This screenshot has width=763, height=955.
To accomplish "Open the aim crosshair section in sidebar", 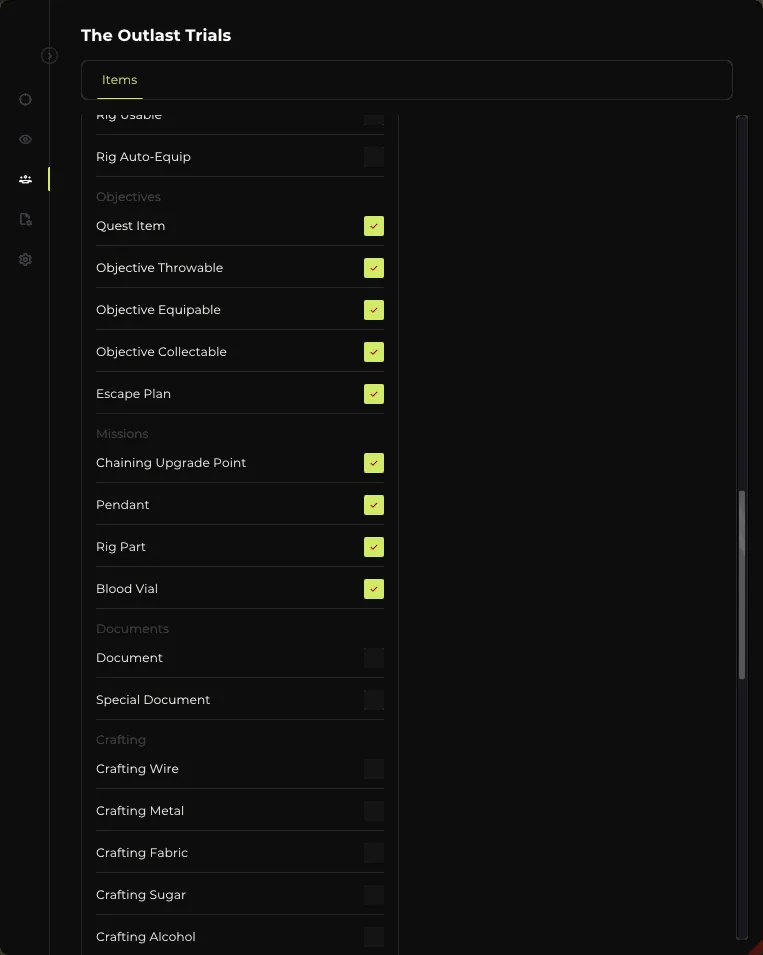I will (25, 99).
